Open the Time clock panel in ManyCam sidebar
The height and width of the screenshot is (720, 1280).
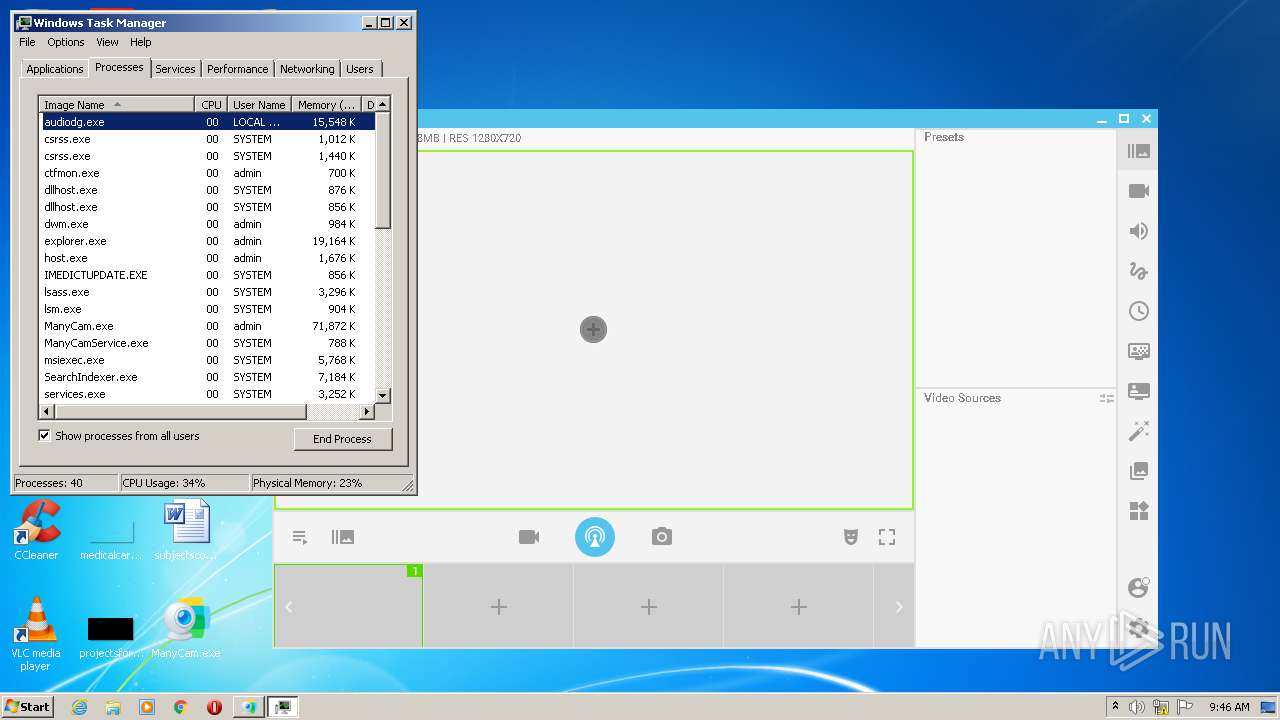click(1138, 311)
